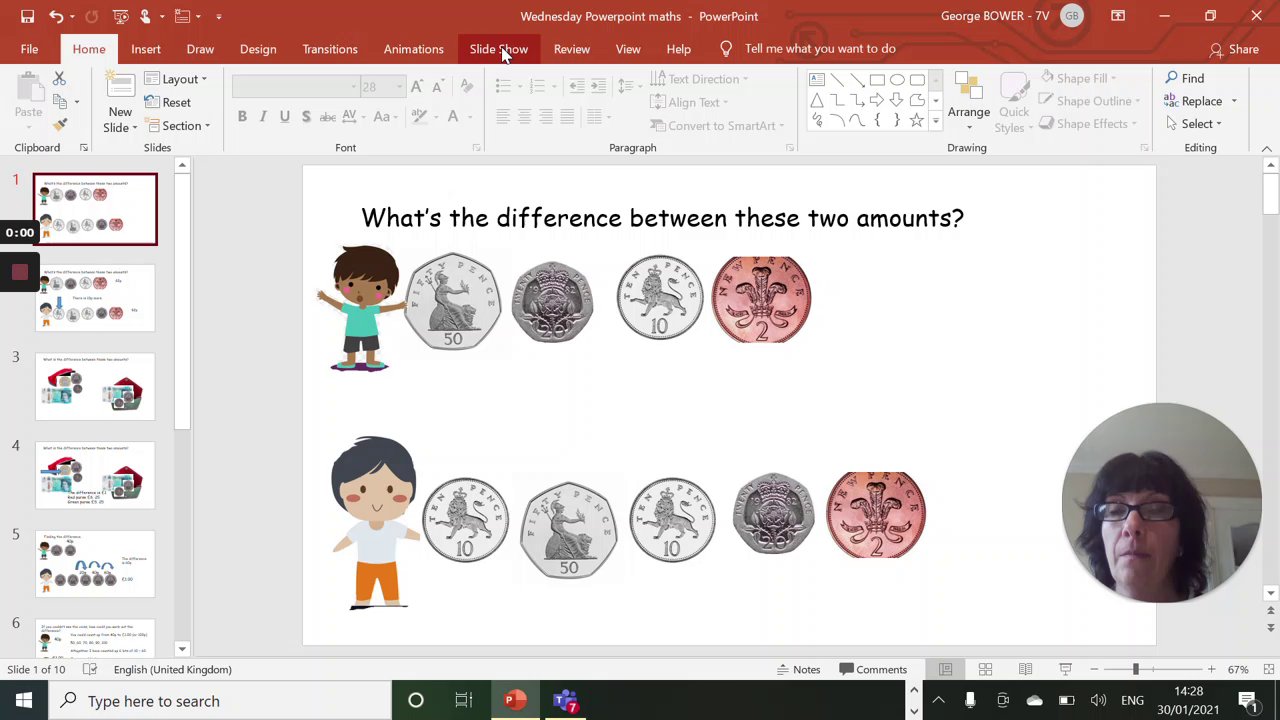Start slide show from status bar icon
The image size is (1280, 720).
pos(1065,669)
